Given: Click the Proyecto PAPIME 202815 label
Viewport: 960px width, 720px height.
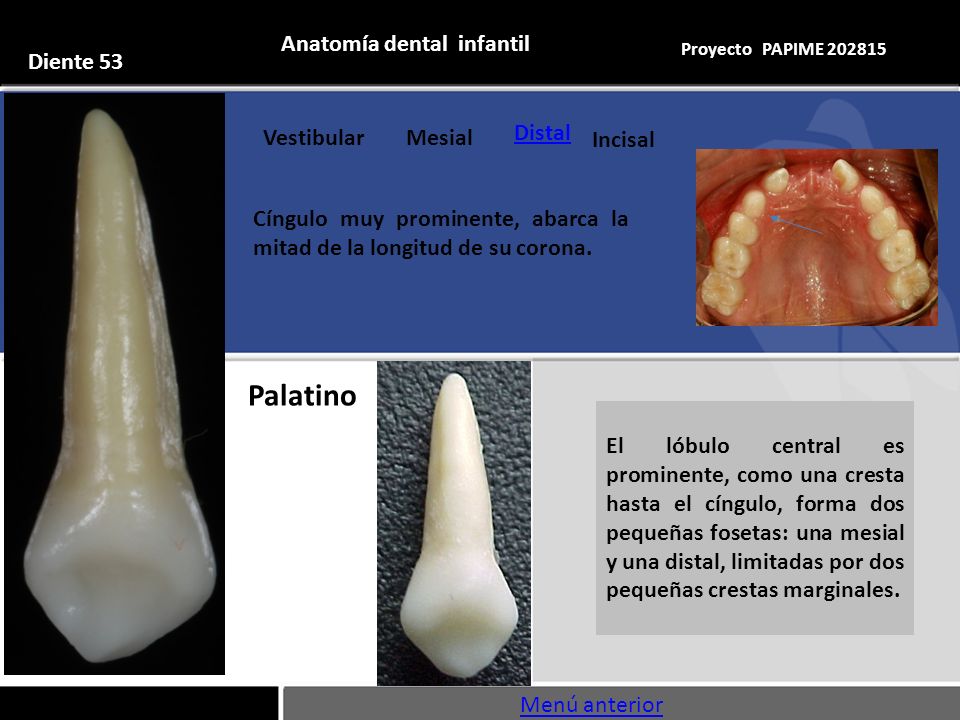Looking at the screenshot, I should pos(784,49).
